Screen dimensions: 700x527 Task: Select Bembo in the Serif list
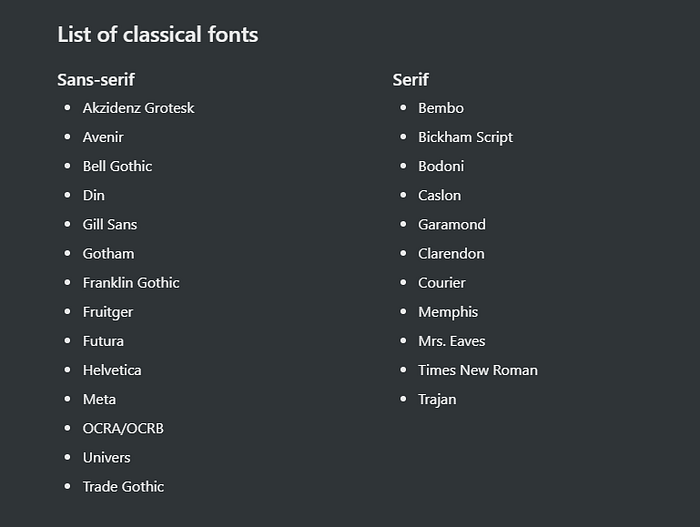(x=441, y=108)
